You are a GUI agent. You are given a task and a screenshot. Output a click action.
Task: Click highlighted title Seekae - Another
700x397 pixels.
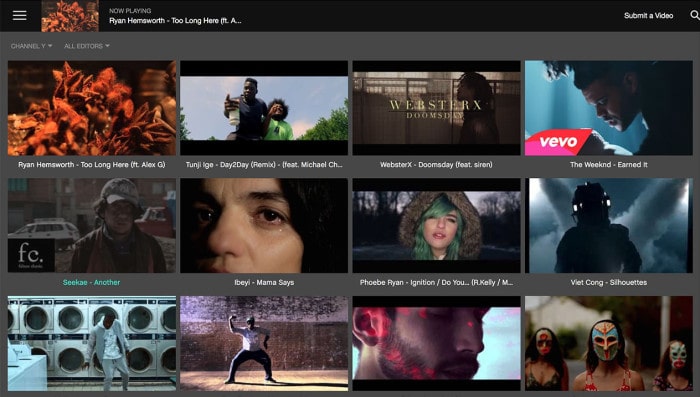92,282
